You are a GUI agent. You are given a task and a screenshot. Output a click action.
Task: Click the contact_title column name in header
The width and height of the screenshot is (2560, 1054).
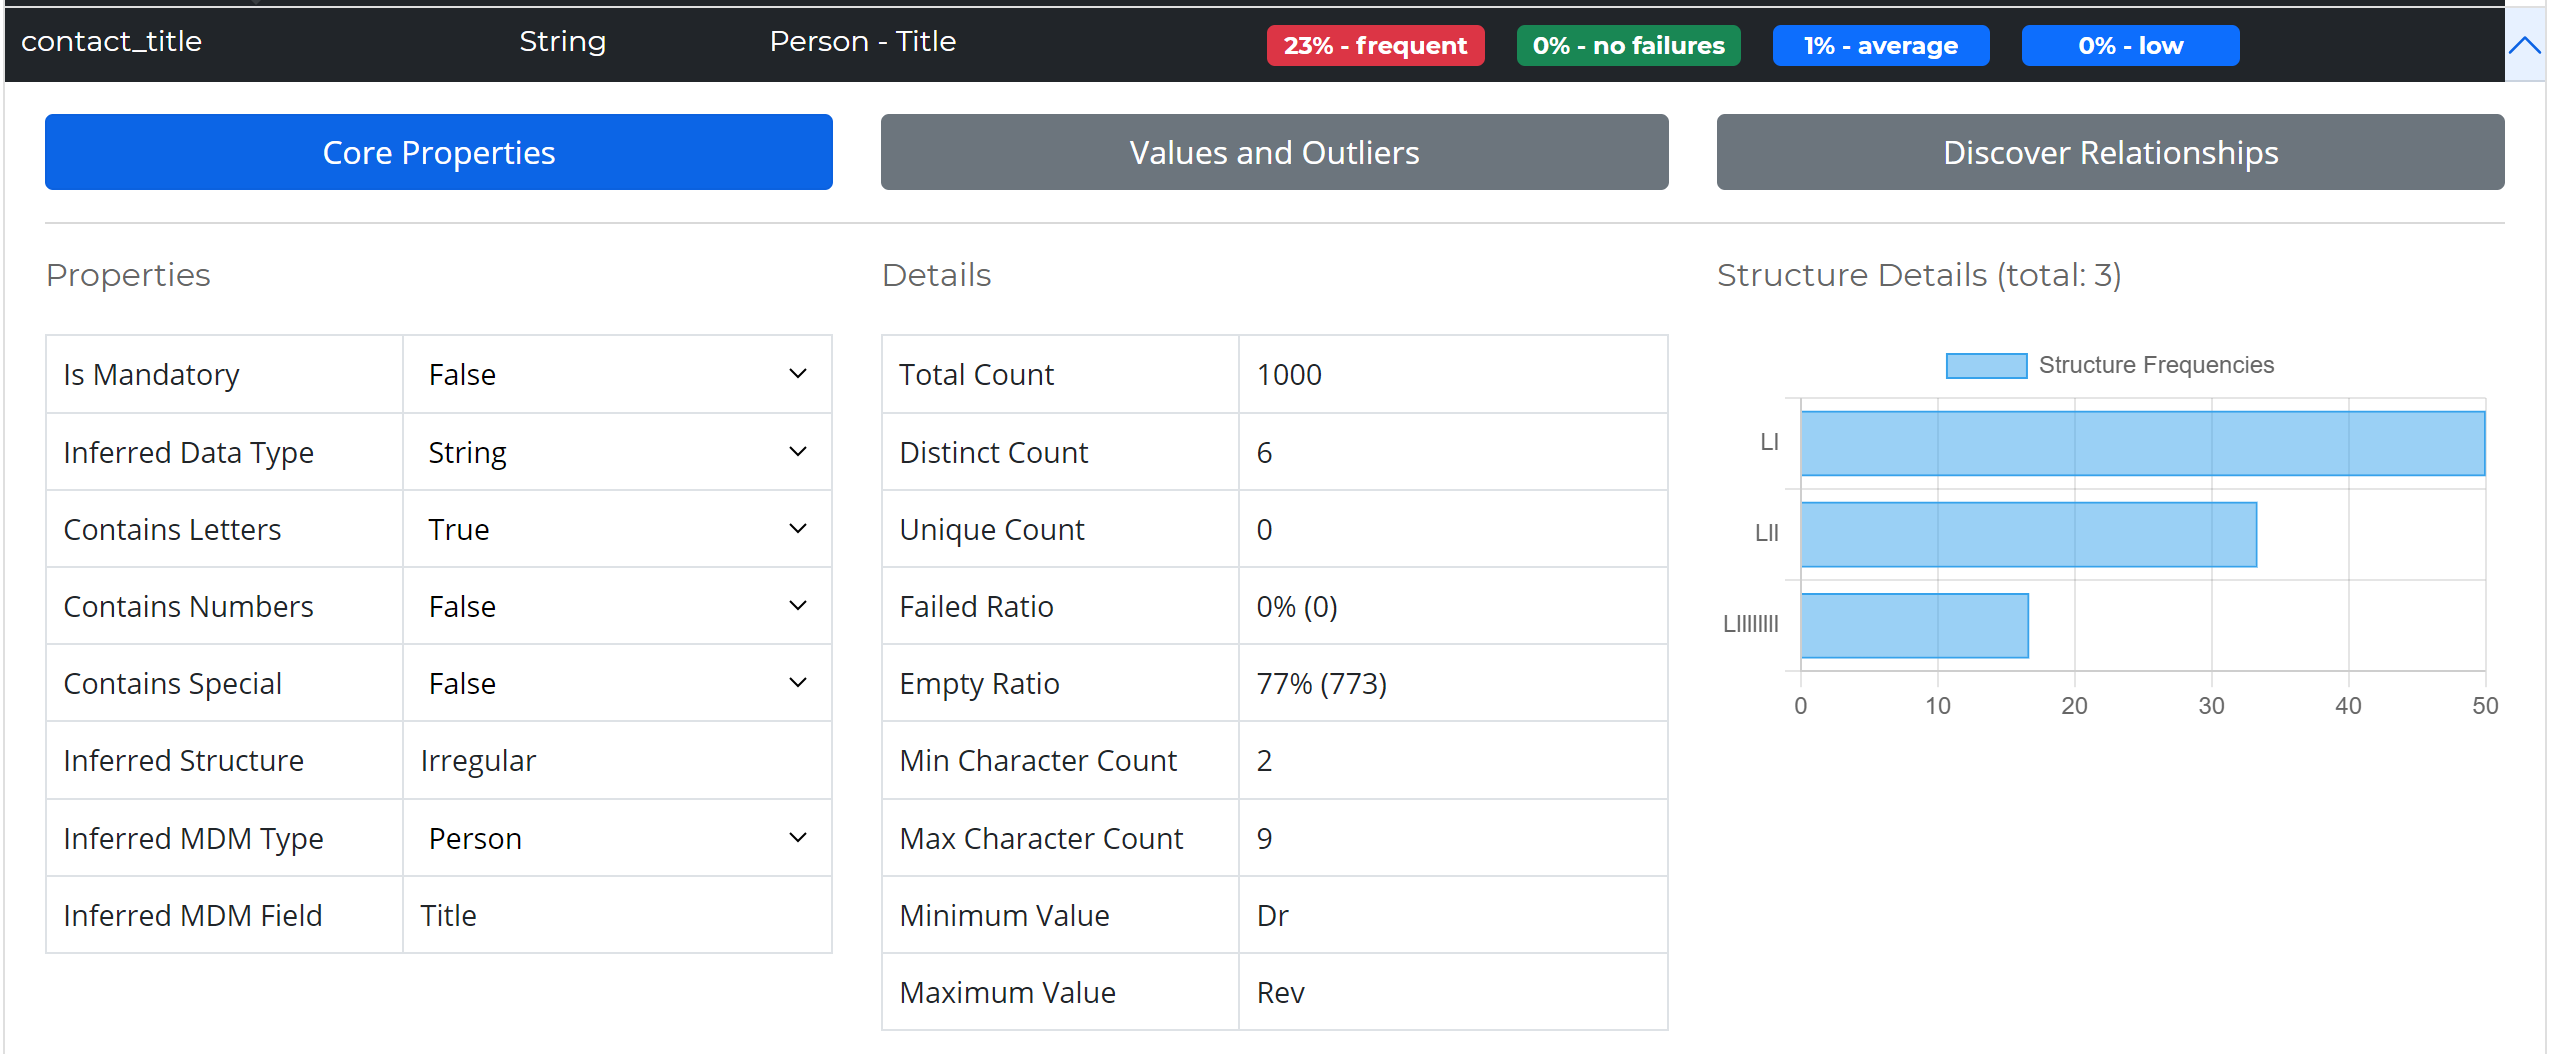[x=111, y=41]
